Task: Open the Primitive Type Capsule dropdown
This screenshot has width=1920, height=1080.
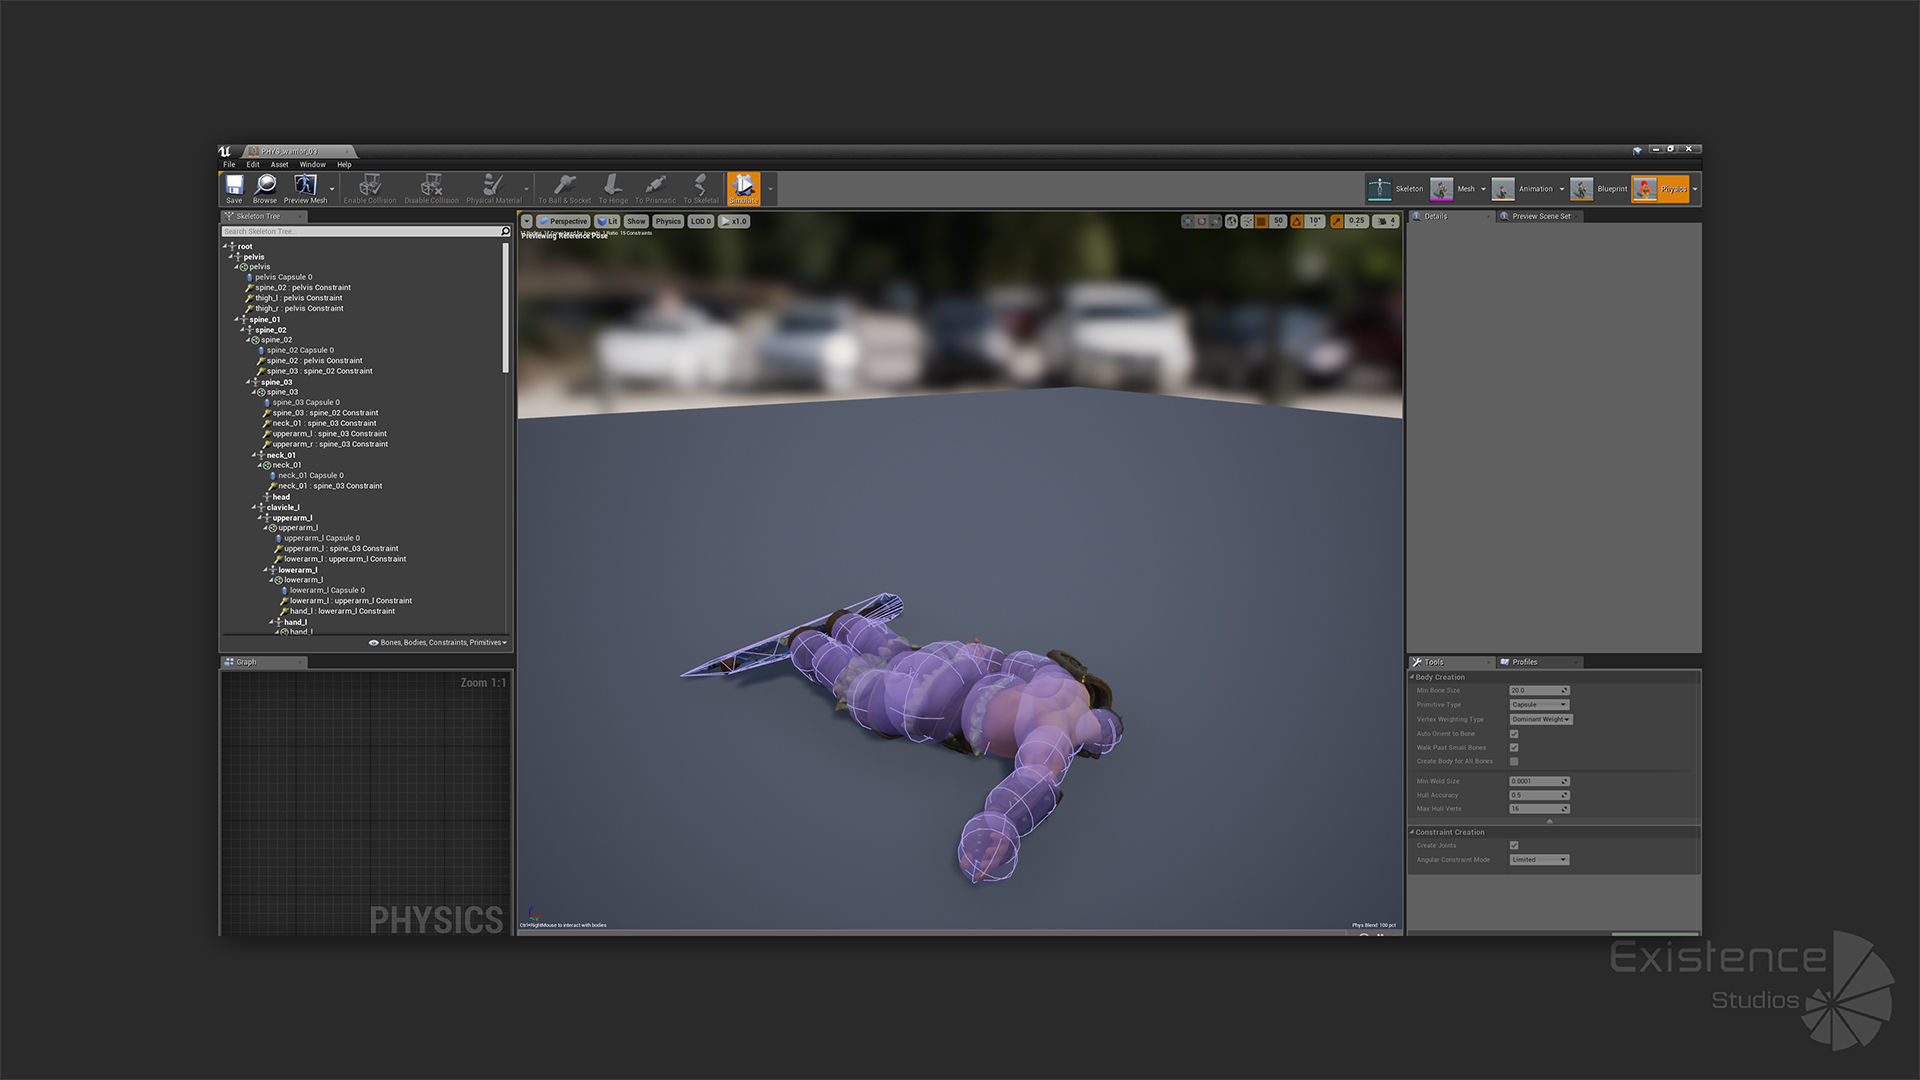Action: click(x=1539, y=705)
